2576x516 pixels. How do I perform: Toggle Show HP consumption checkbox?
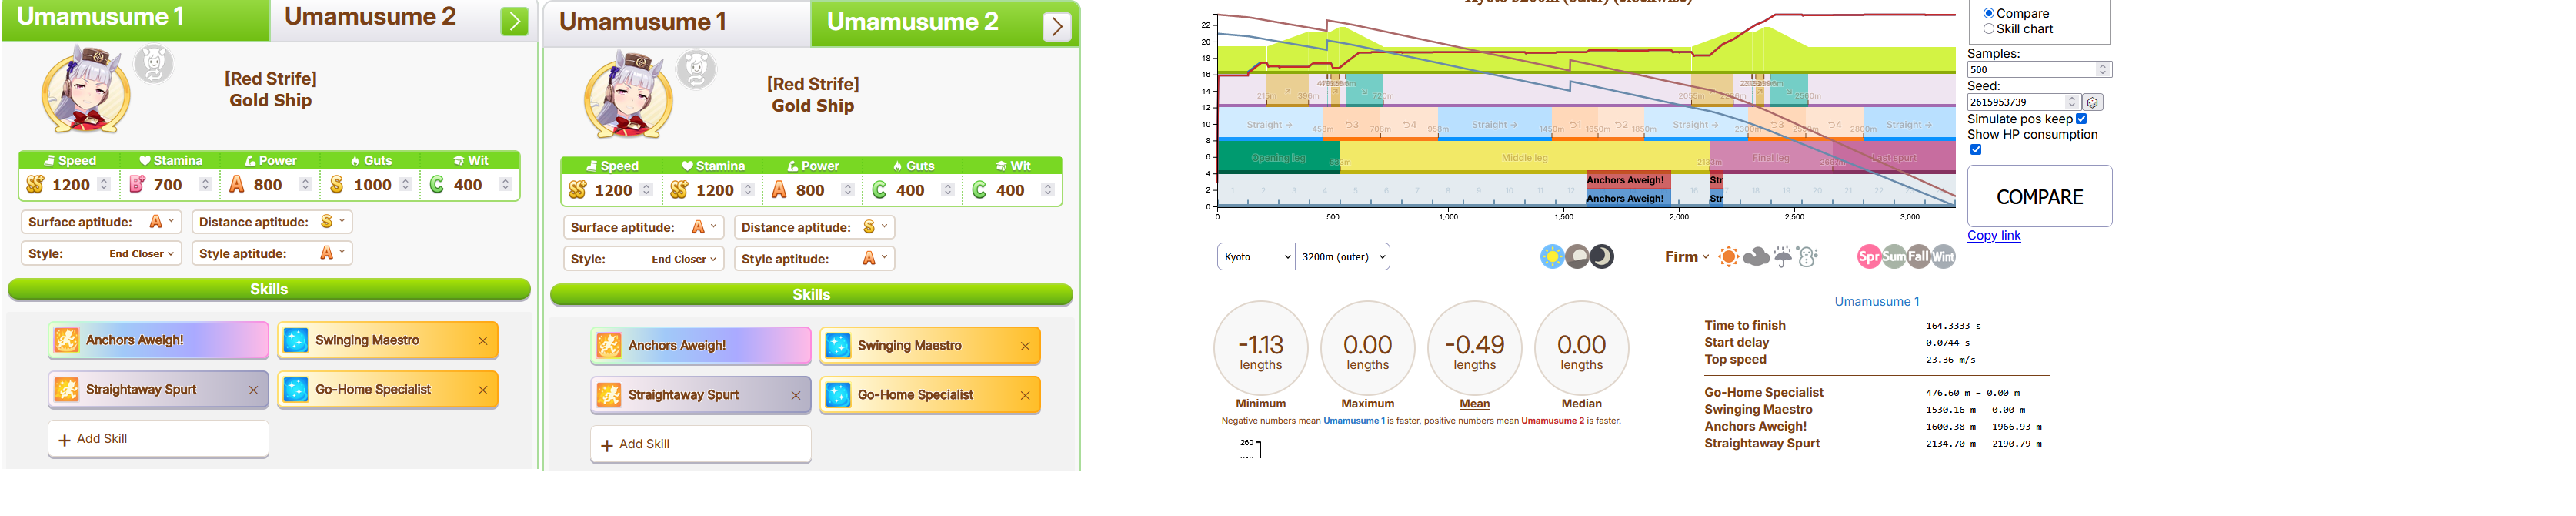click(x=1976, y=150)
